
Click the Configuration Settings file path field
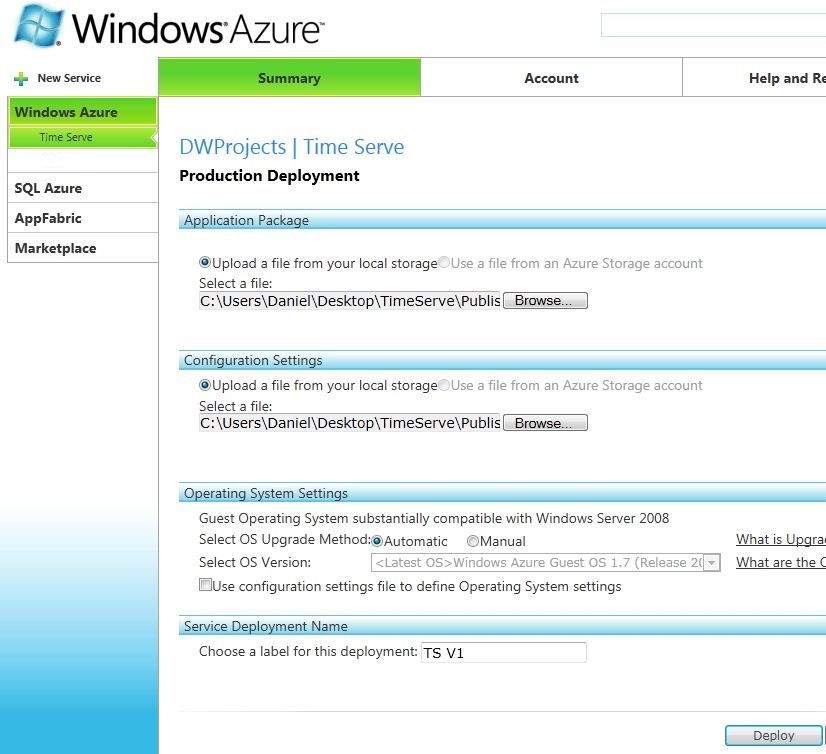tap(350, 423)
